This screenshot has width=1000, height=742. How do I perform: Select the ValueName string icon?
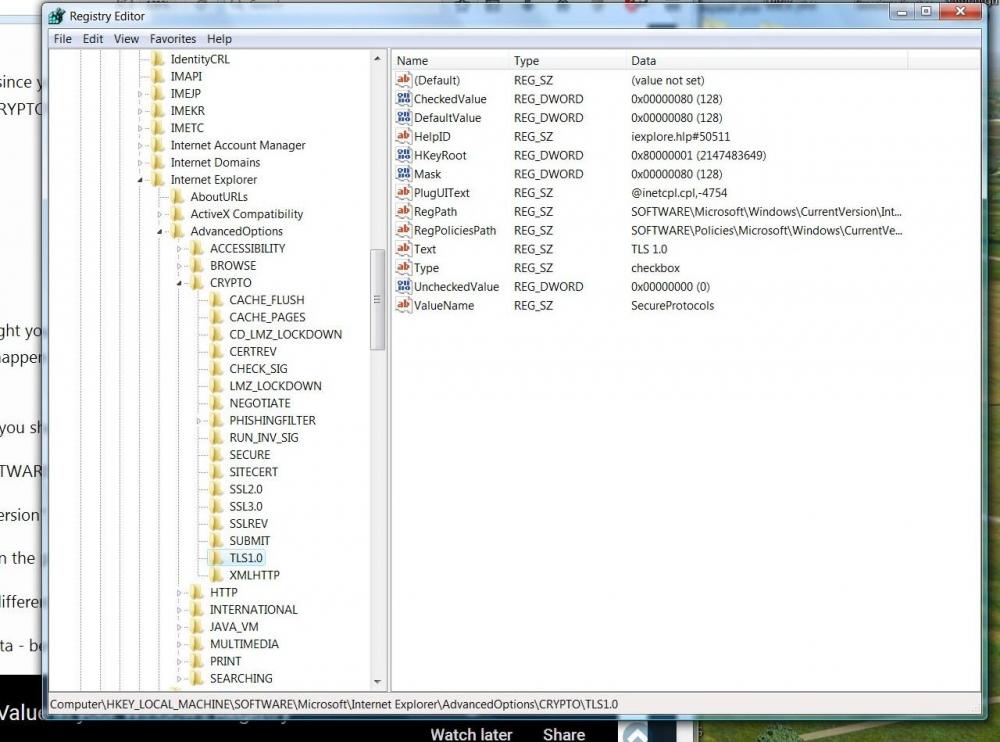coord(404,305)
